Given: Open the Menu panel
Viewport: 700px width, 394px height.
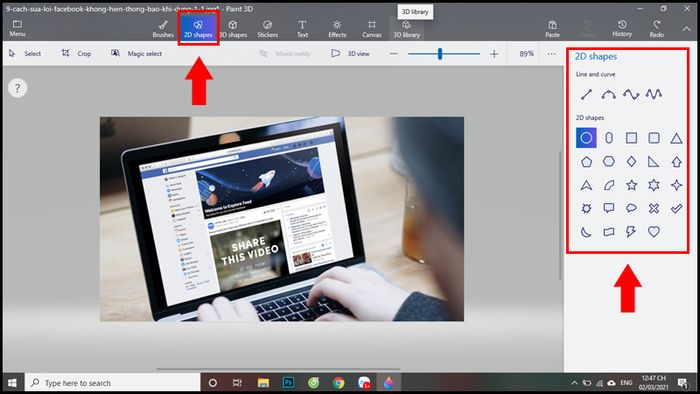Looking at the screenshot, I should click(x=17, y=29).
